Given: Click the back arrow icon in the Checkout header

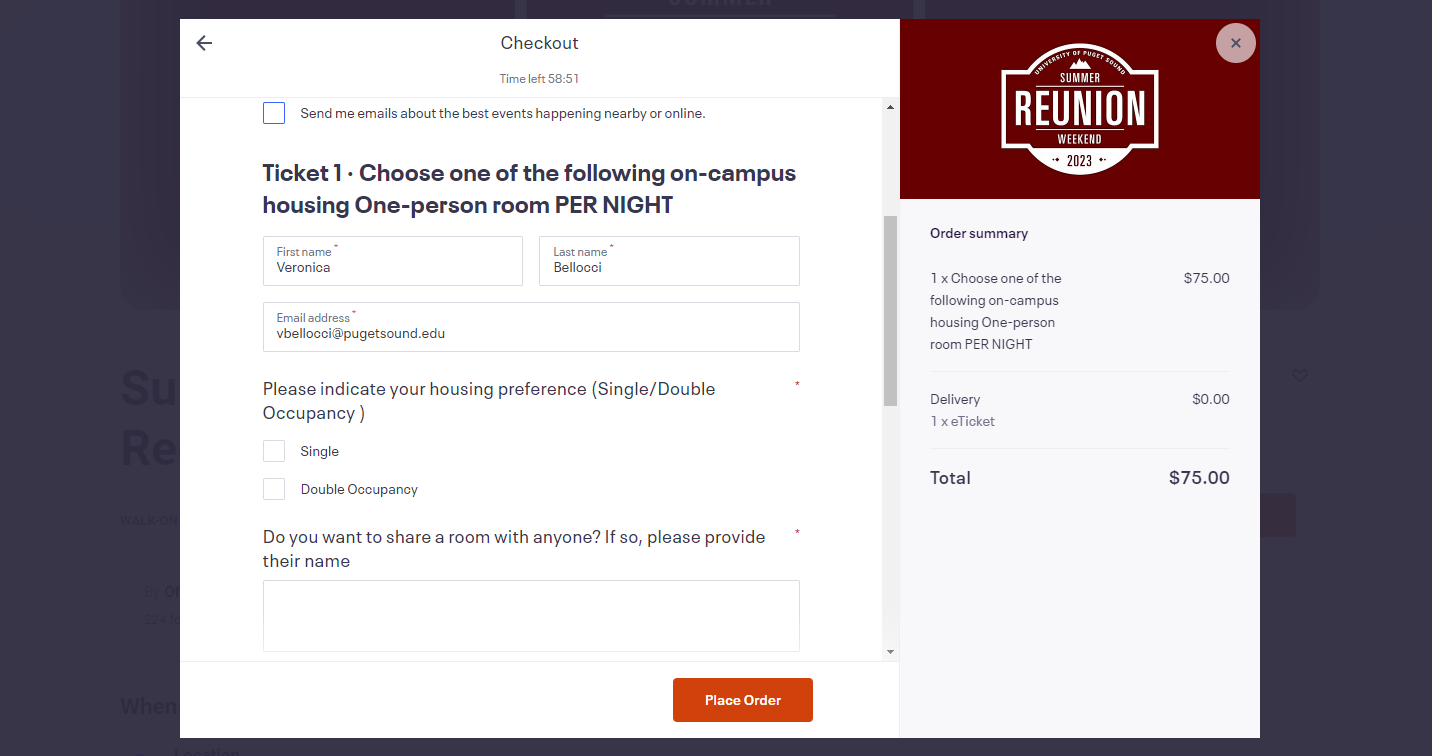Looking at the screenshot, I should [204, 43].
